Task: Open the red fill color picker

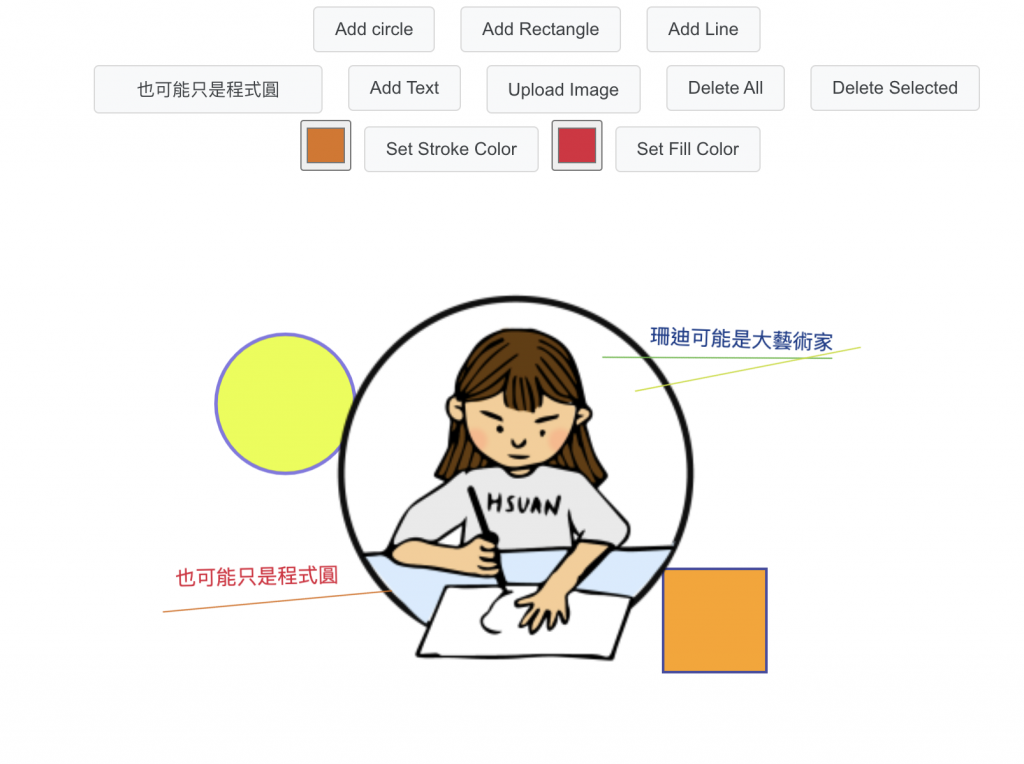Action: pyautogui.click(x=577, y=146)
